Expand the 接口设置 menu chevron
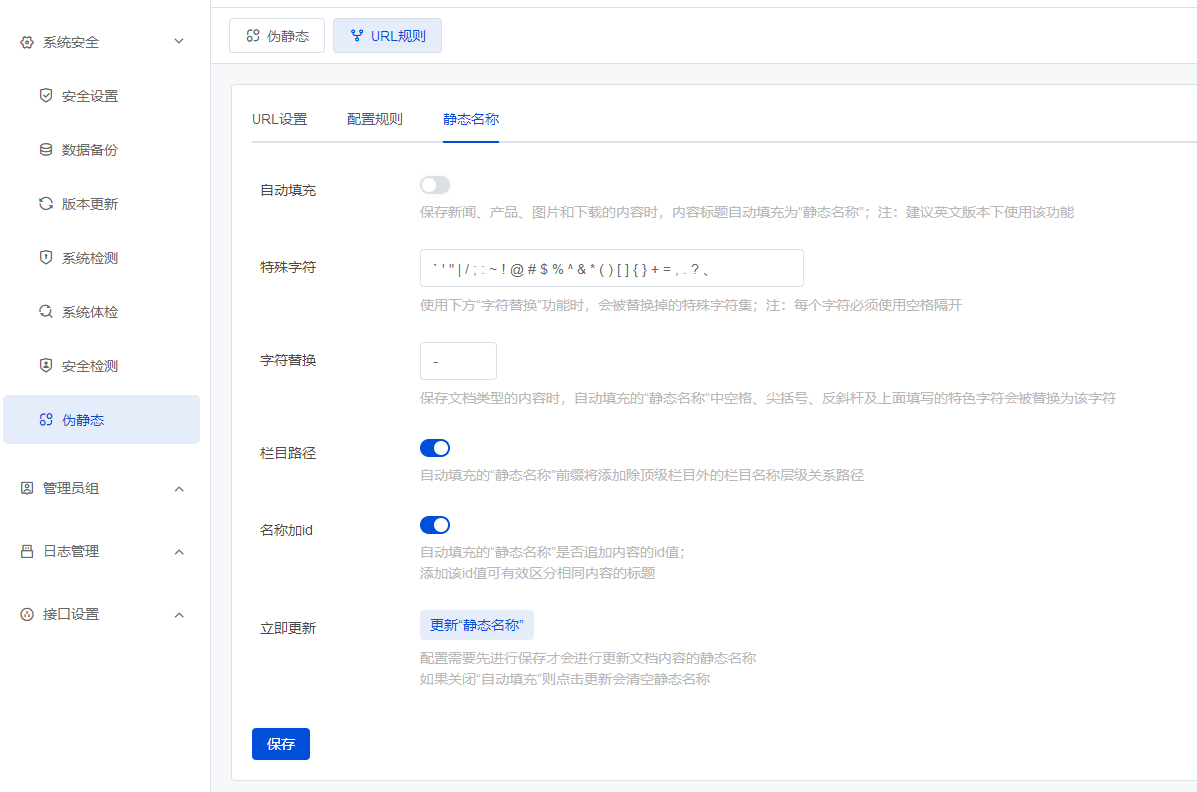The image size is (1197, 792). coord(179,615)
